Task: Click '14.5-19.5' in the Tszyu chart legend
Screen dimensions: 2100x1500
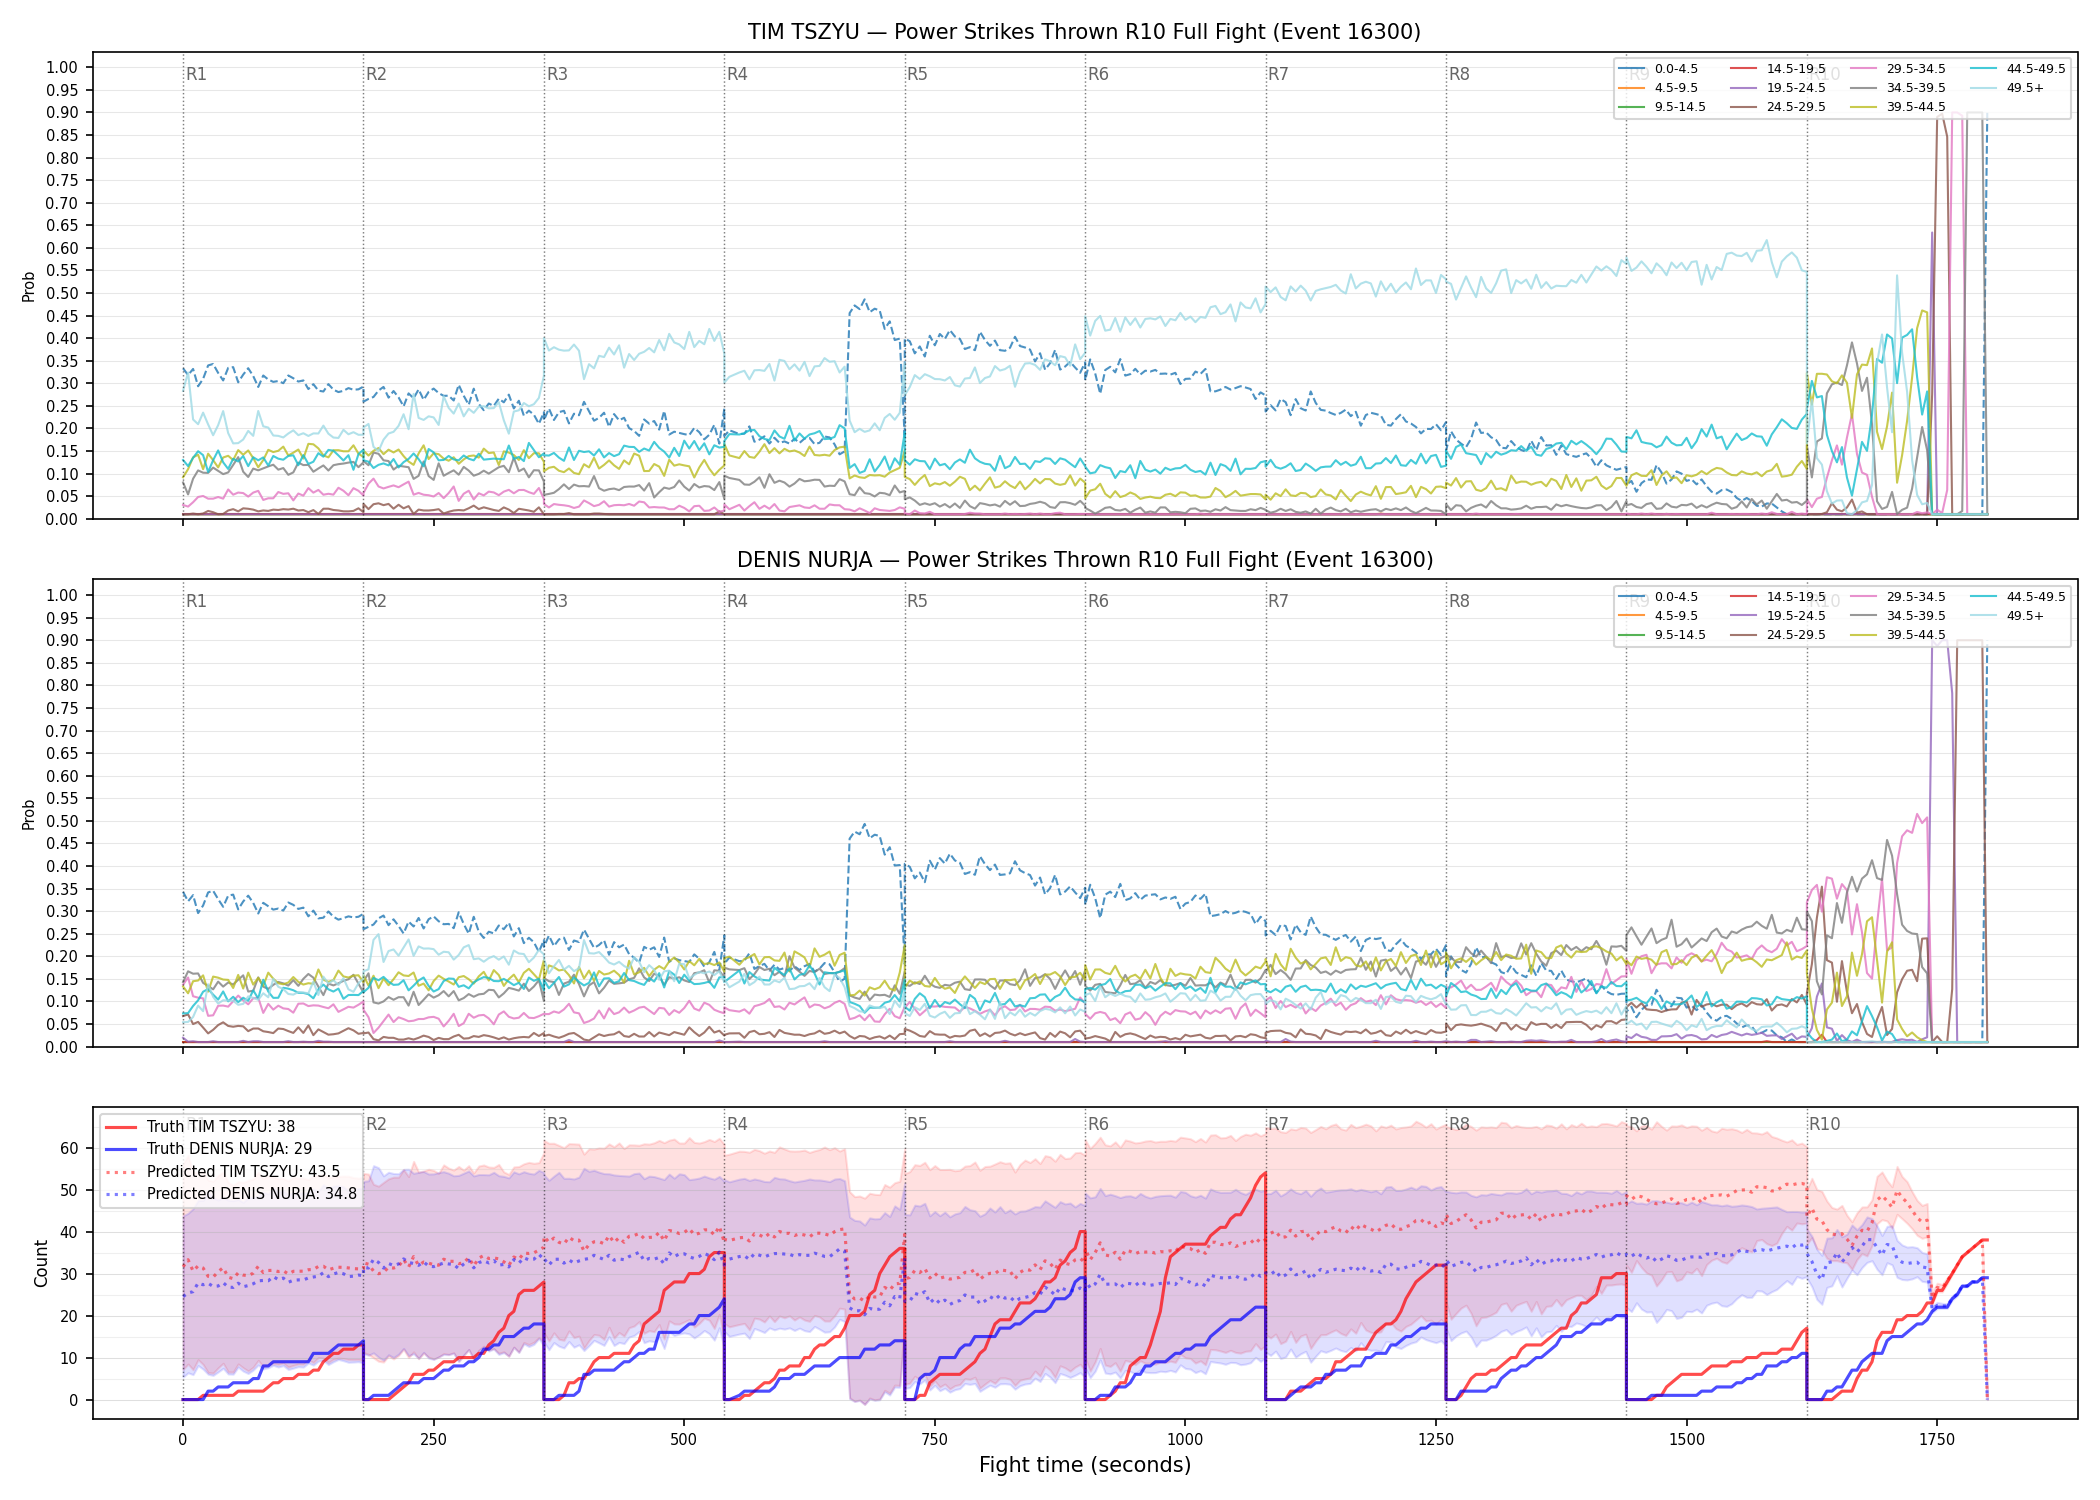Action: 1796,69
